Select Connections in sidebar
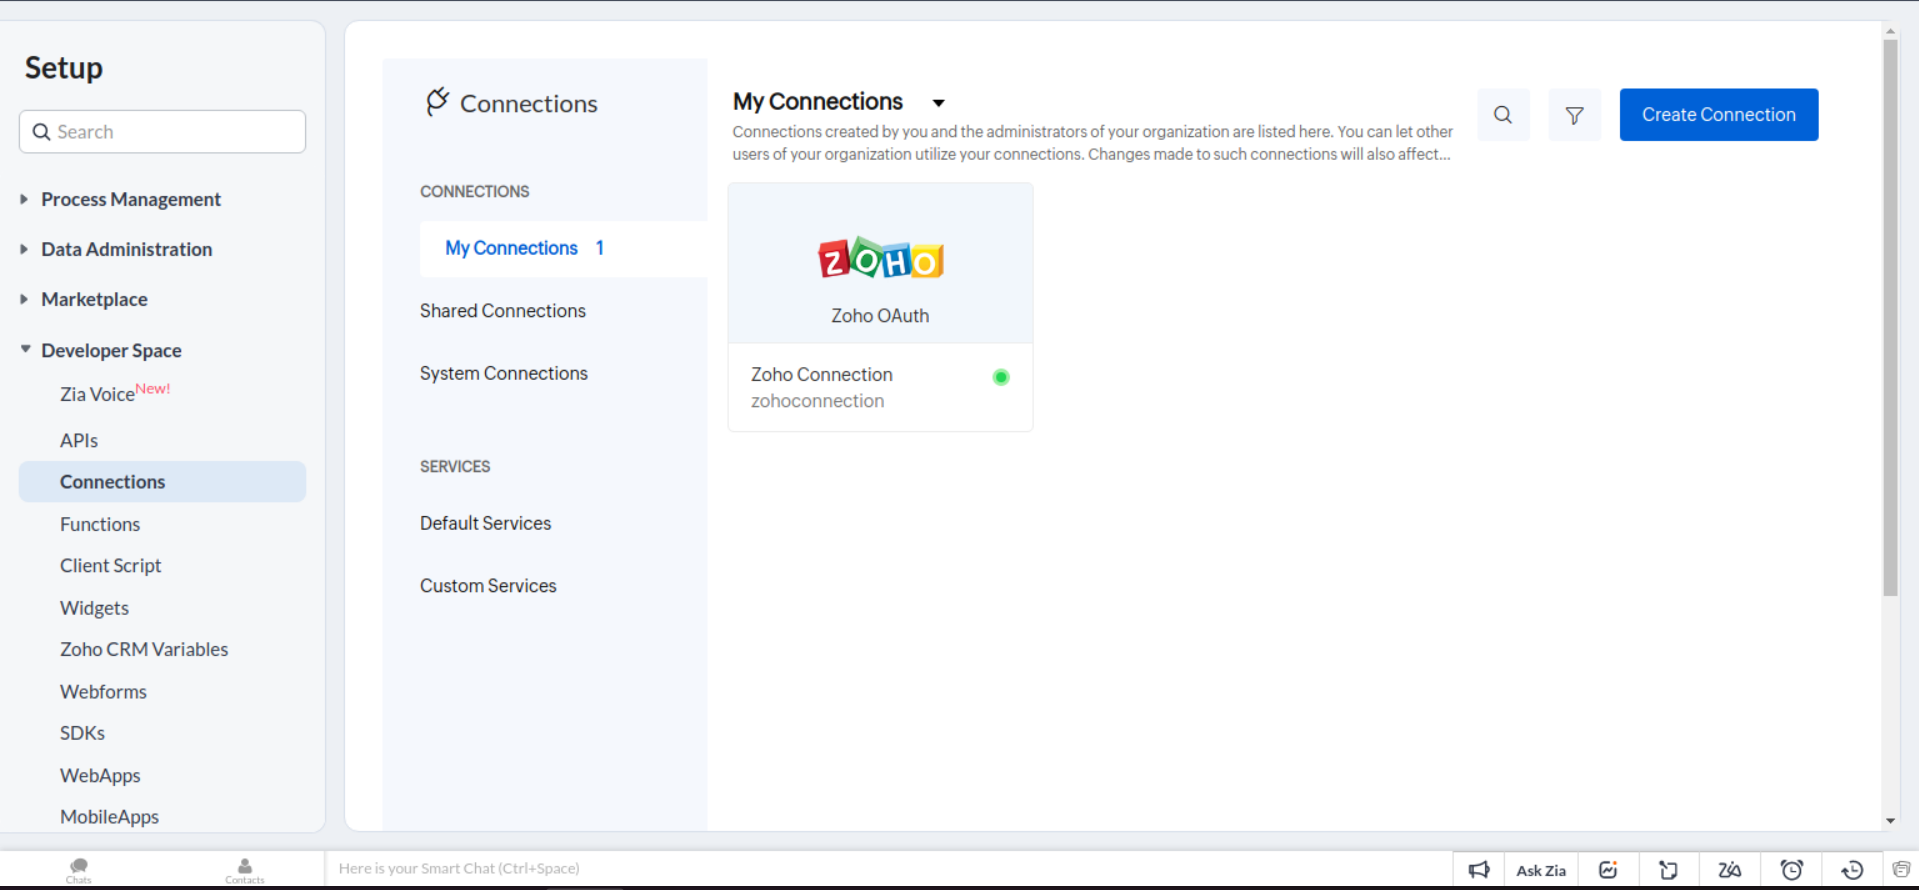The image size is (1919, 890). (162, 482)
